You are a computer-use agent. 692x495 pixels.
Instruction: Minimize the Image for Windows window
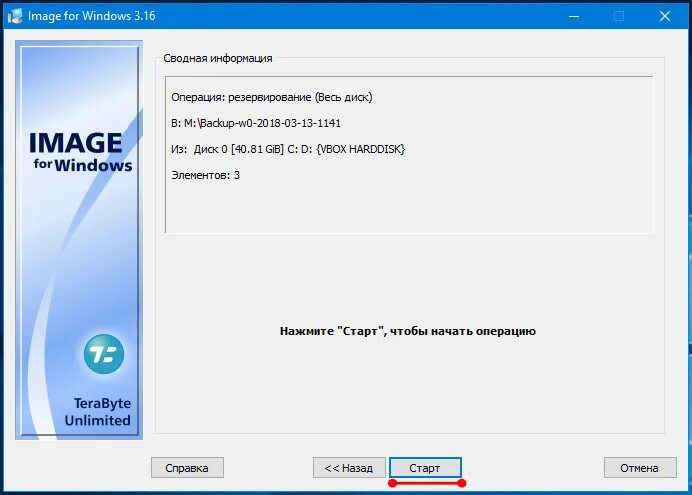coord(574,16)
